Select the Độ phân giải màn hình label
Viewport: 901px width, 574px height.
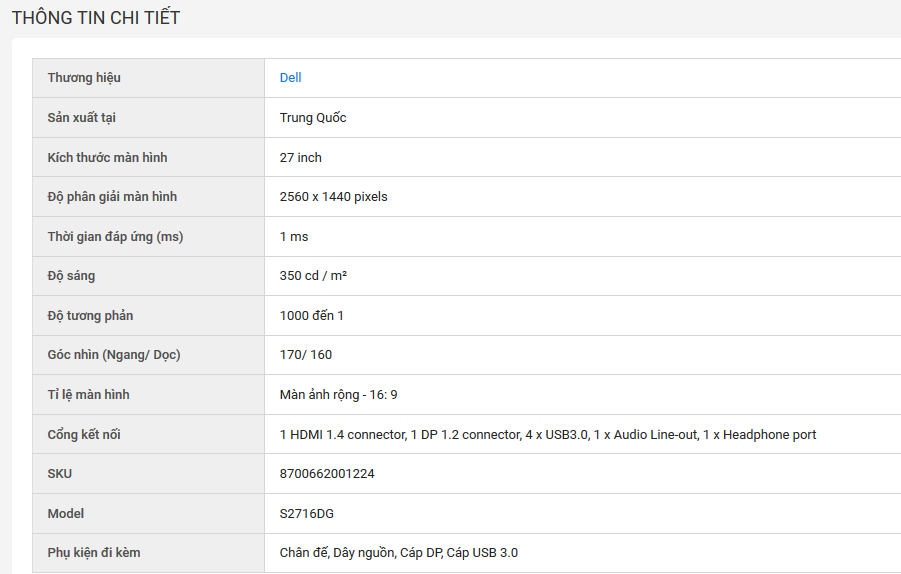(112, 197)
